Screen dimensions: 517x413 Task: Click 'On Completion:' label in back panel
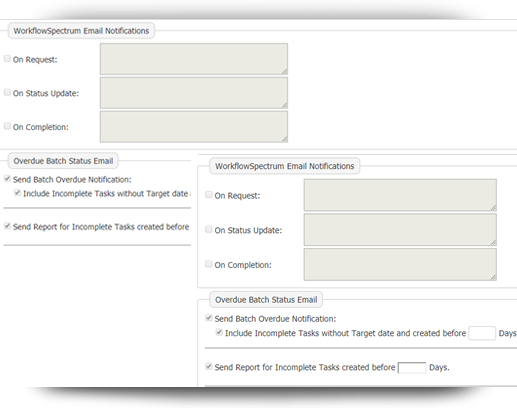coord(41,127)
